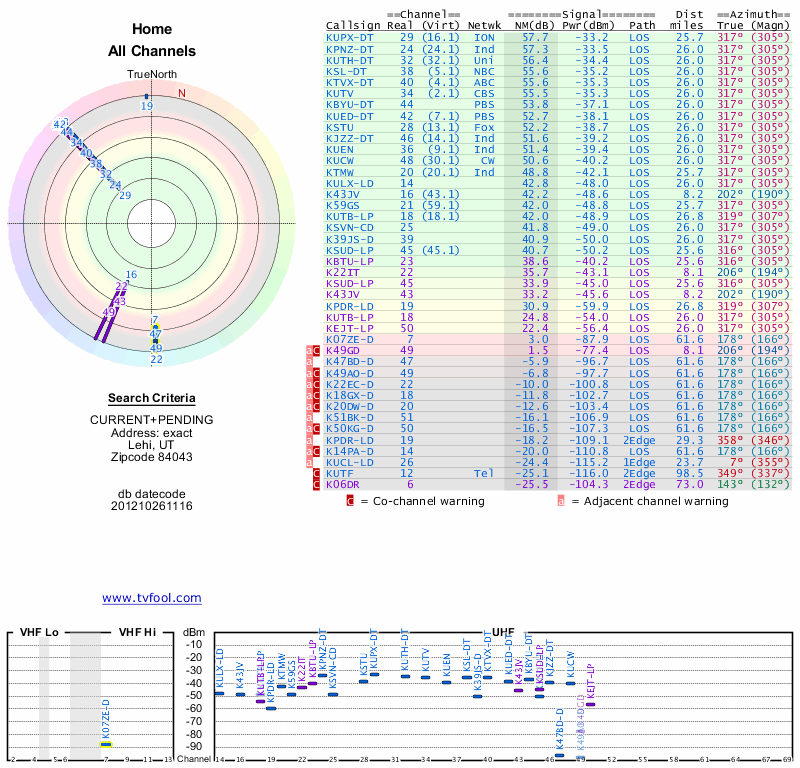
Task: Click the 'Path' column header
Action: (x=642, y=26)
